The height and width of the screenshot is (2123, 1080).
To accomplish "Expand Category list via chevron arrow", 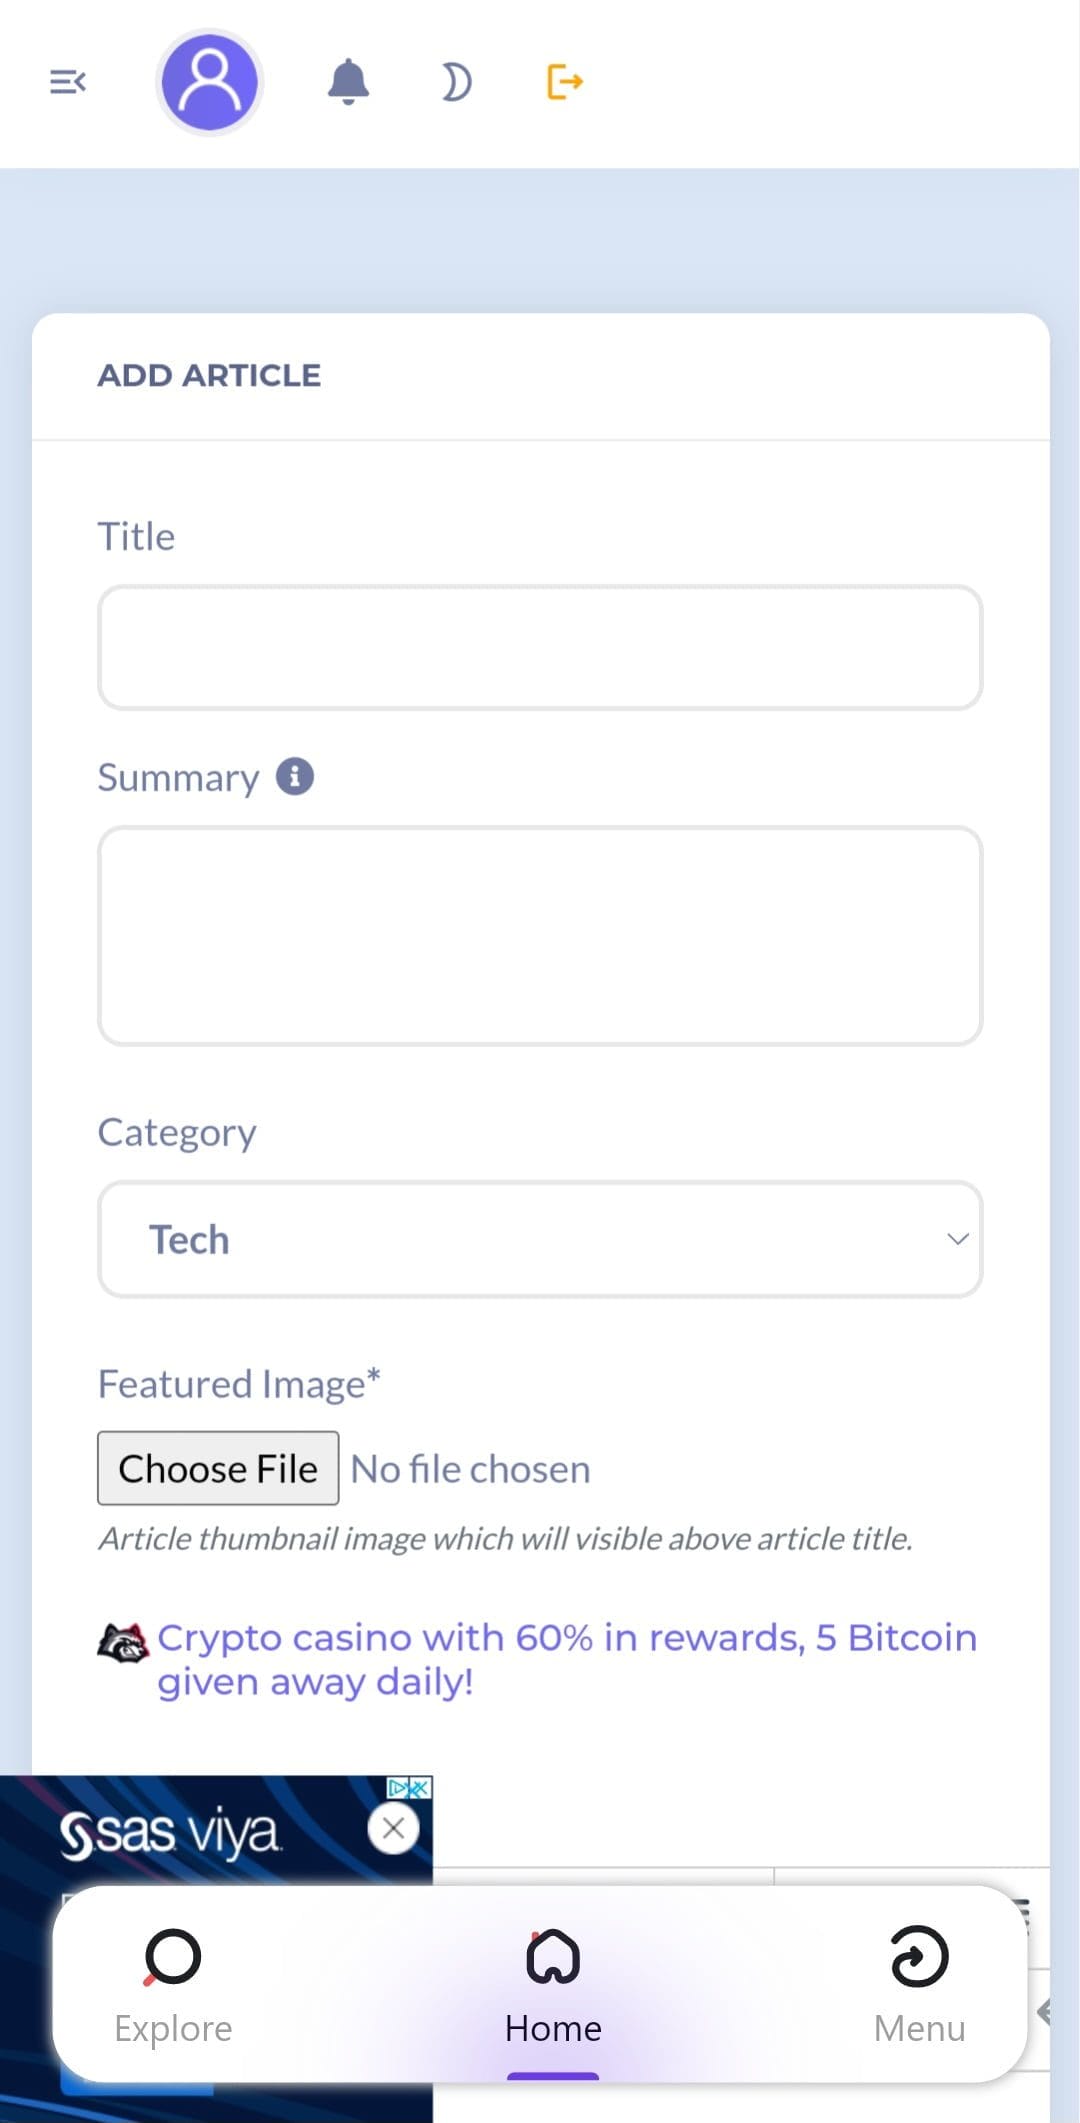I will tap(957, 1240).
